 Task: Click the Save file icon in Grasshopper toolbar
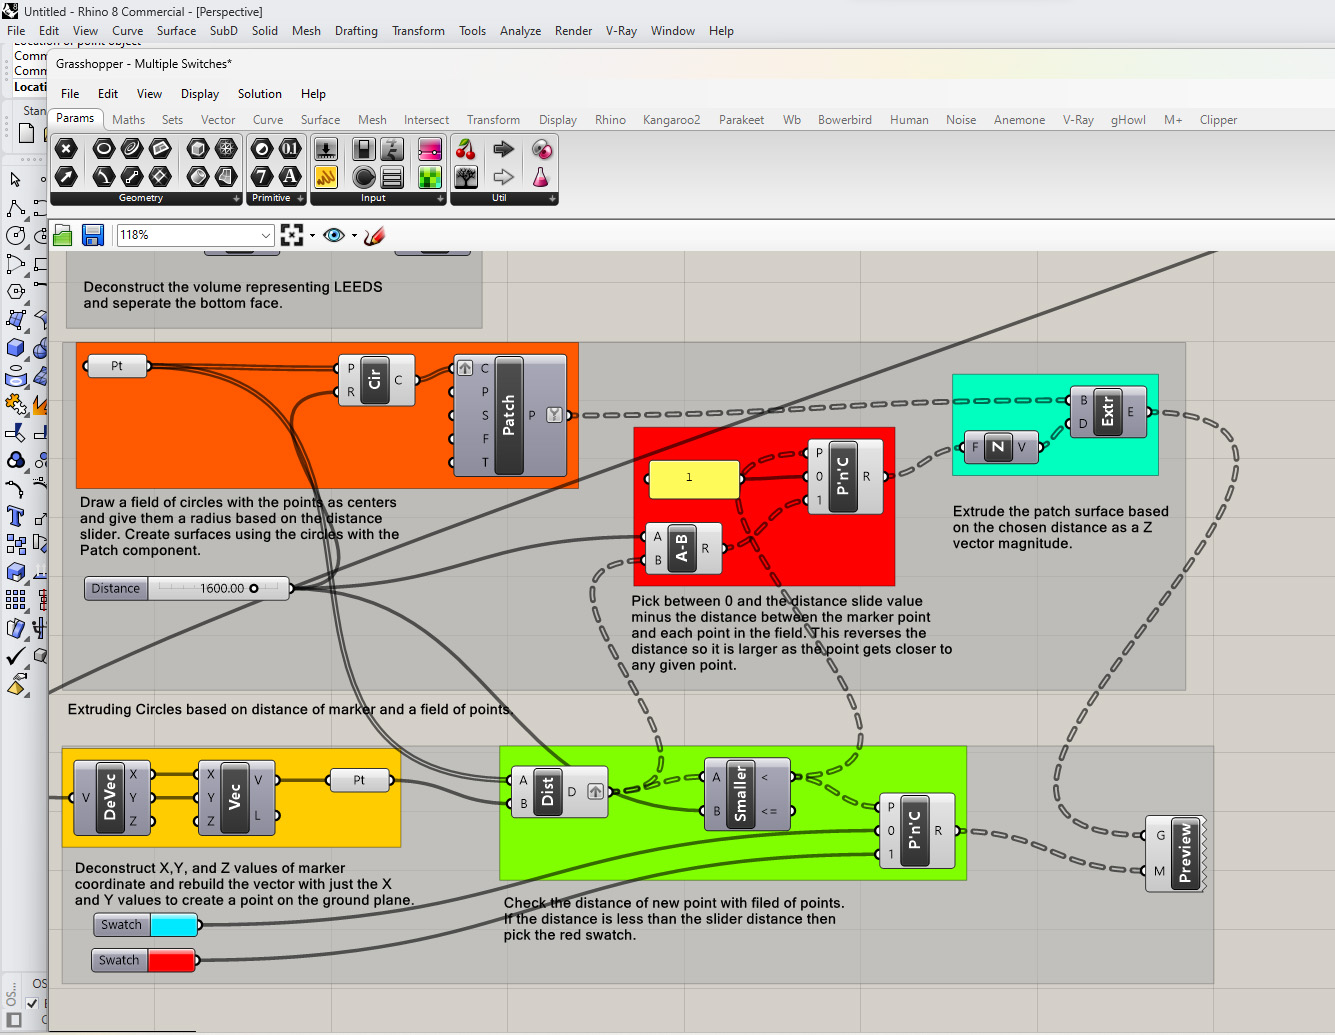(93, 235)
